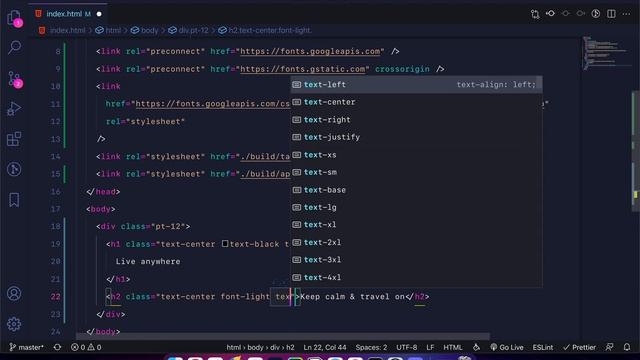Image resolution: width=640 pixels, height=360 pixels.
Task: Open the div.pt-12 breadcrumb segment
Action: pos(193,30)
